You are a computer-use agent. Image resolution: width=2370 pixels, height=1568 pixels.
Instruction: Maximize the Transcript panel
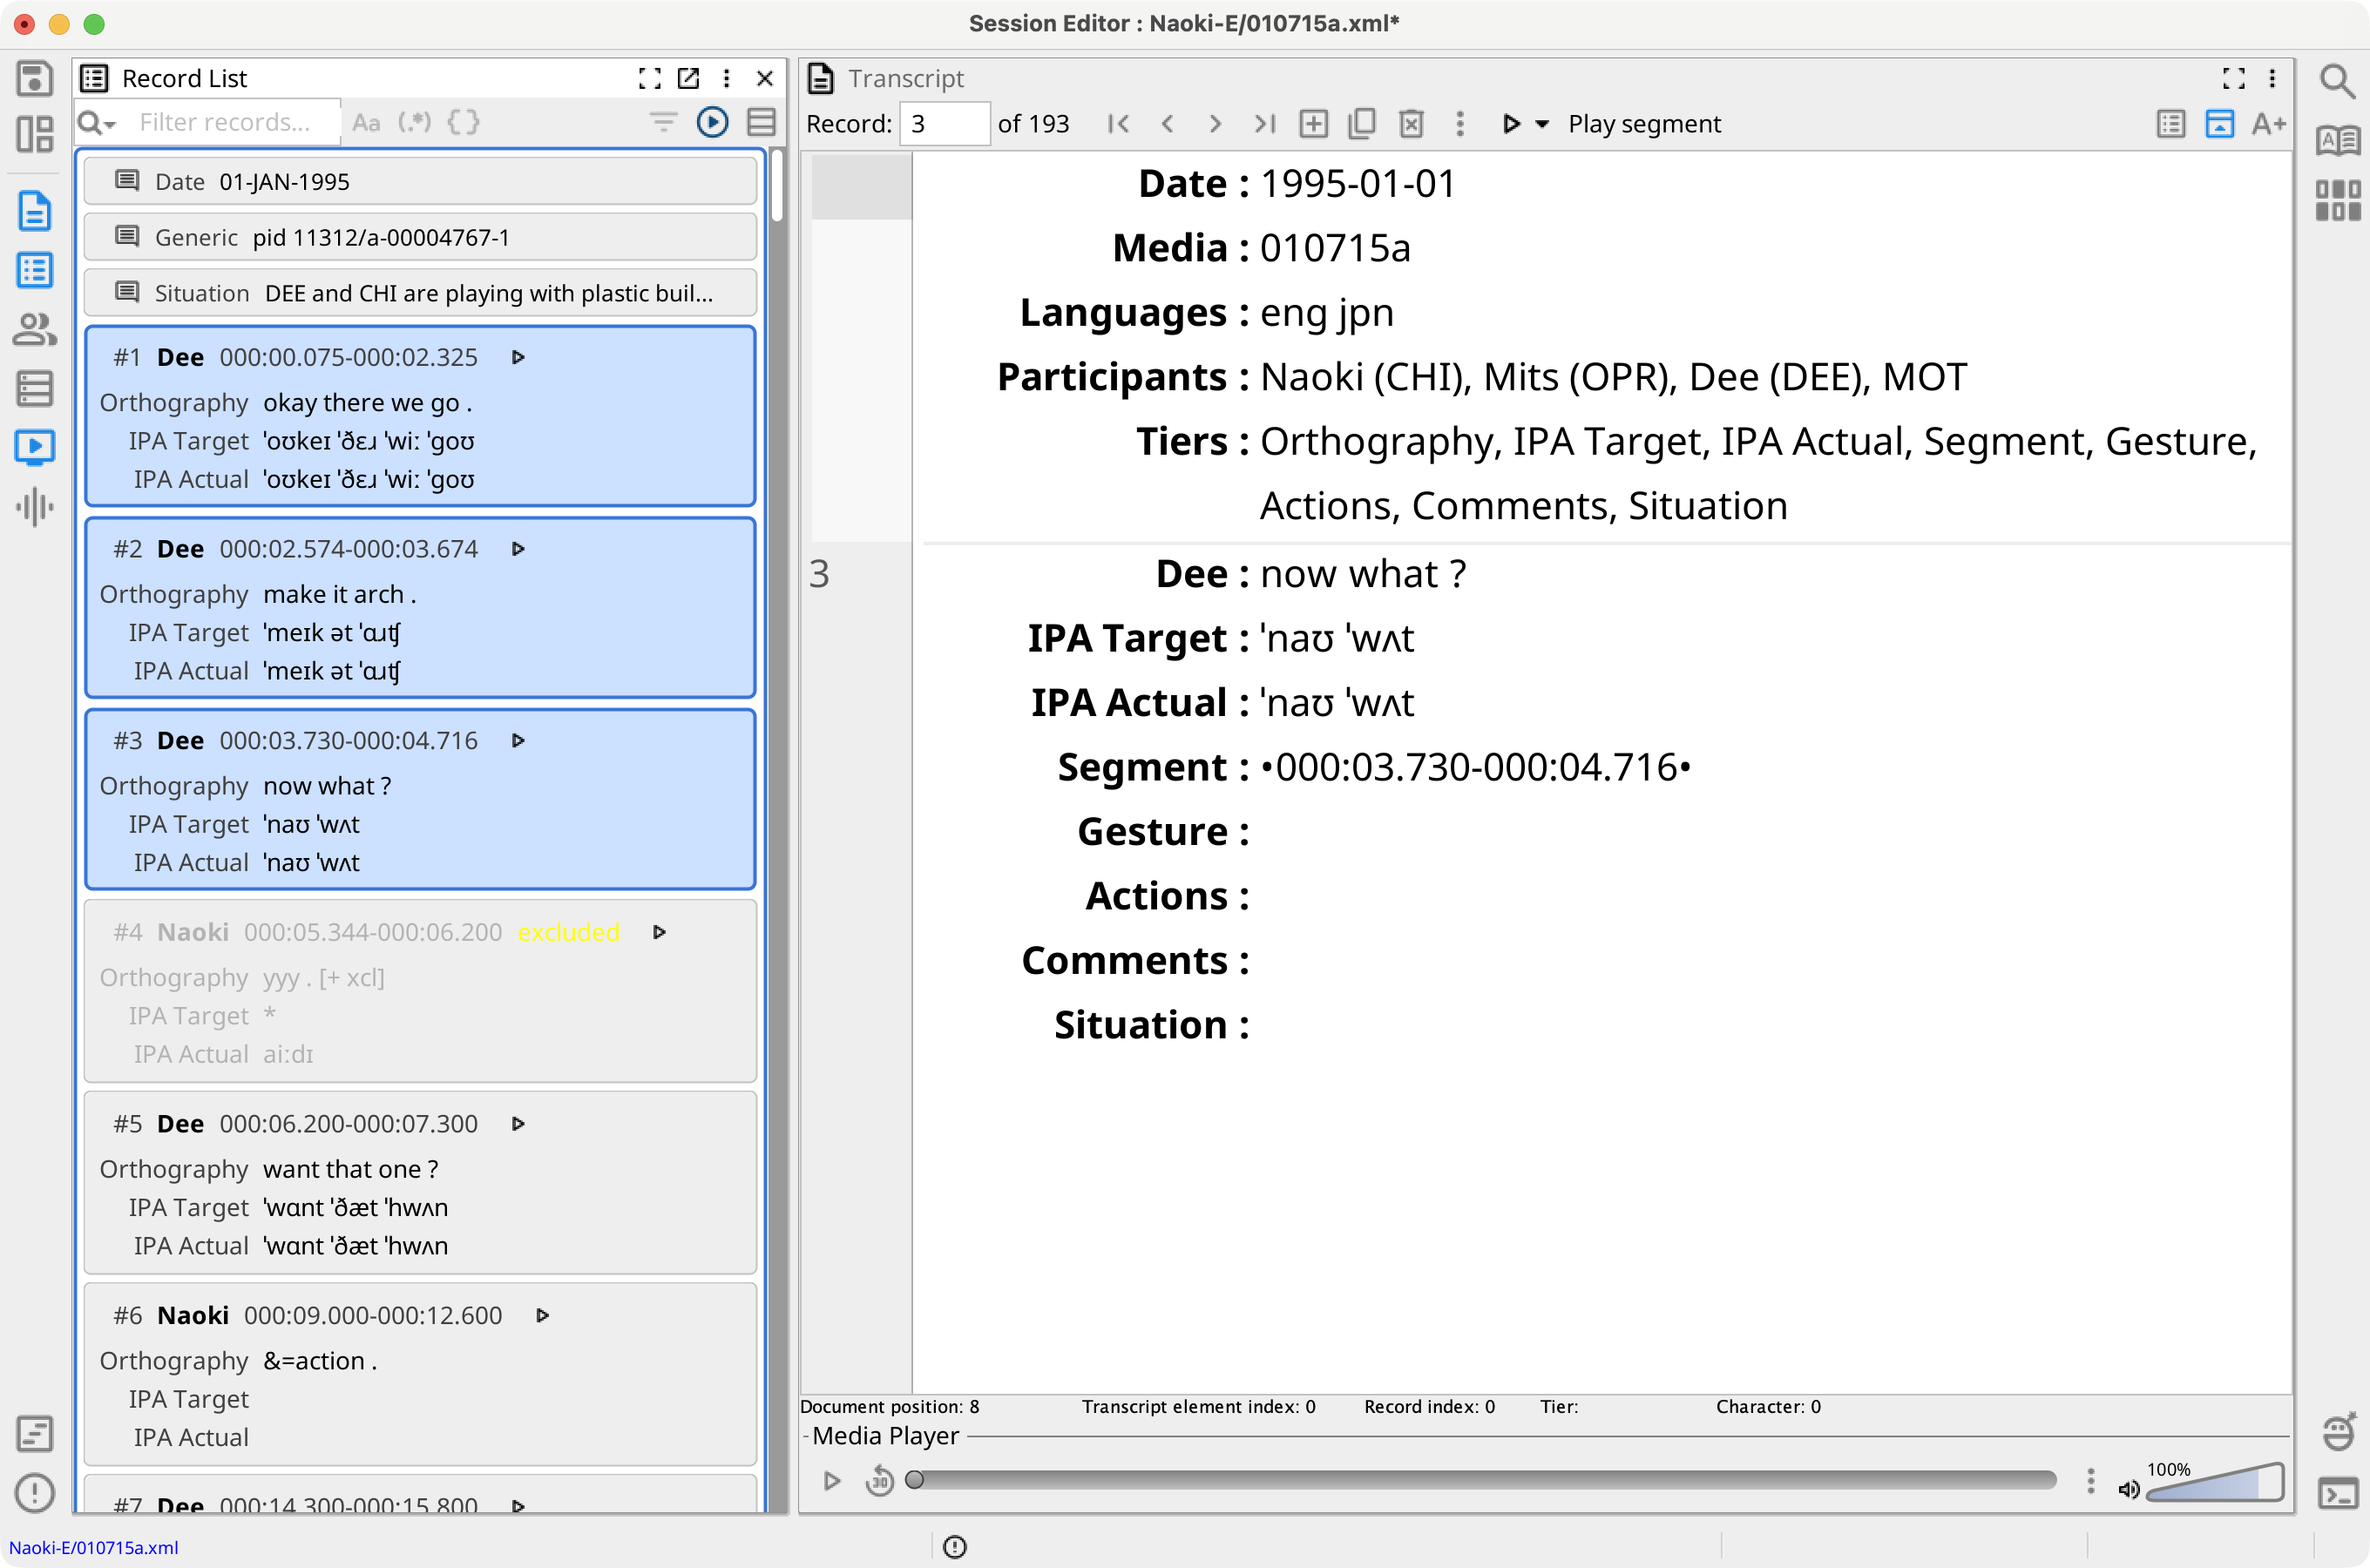tap(2234, 78)
